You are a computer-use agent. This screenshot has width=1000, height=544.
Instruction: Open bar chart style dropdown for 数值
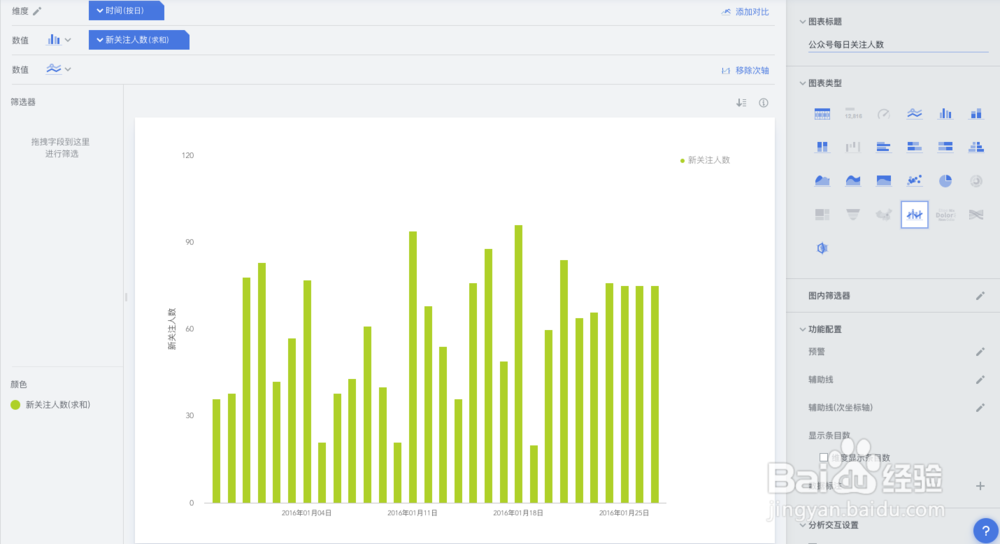coord(59,40)
